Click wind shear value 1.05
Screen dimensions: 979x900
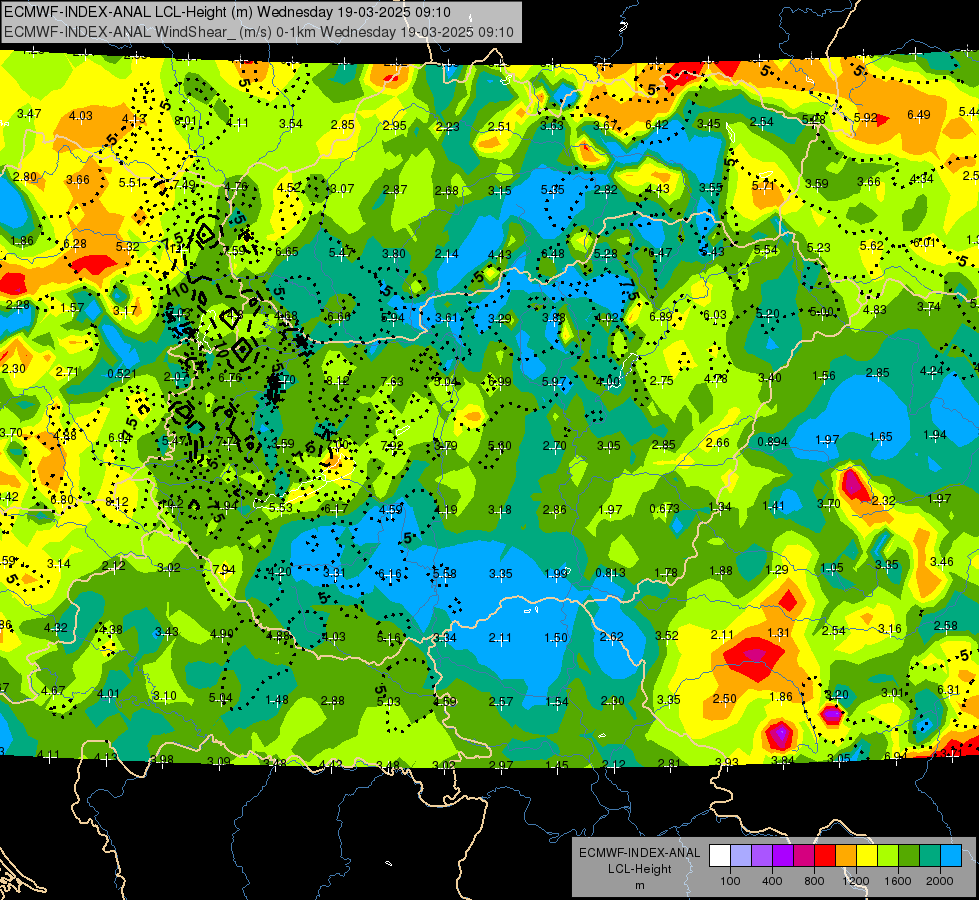[832, 568]
